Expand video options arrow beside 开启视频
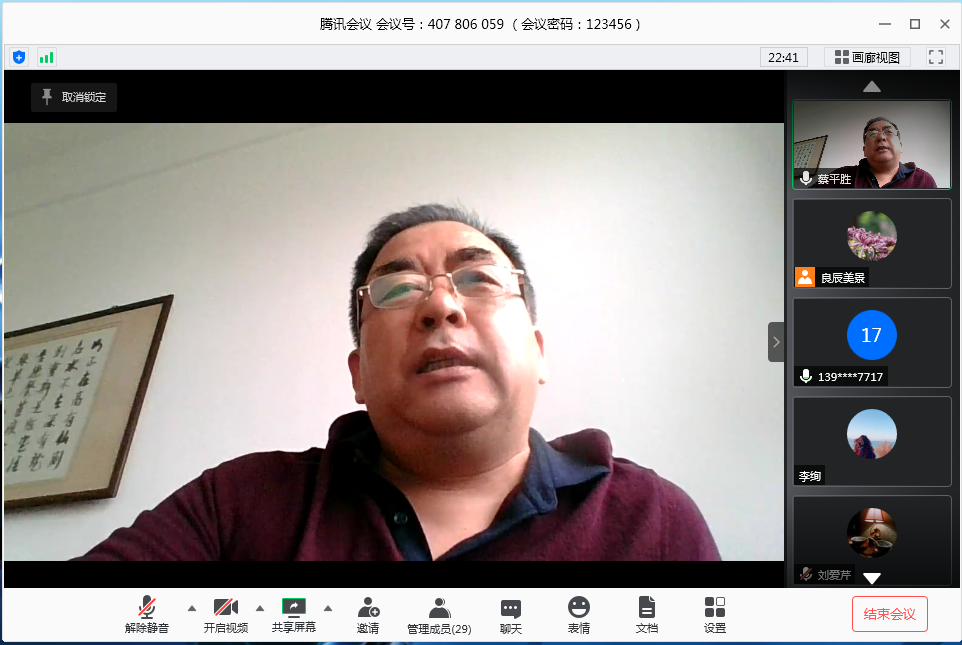Viewport: 962px width, 645px height. point(260,608)
